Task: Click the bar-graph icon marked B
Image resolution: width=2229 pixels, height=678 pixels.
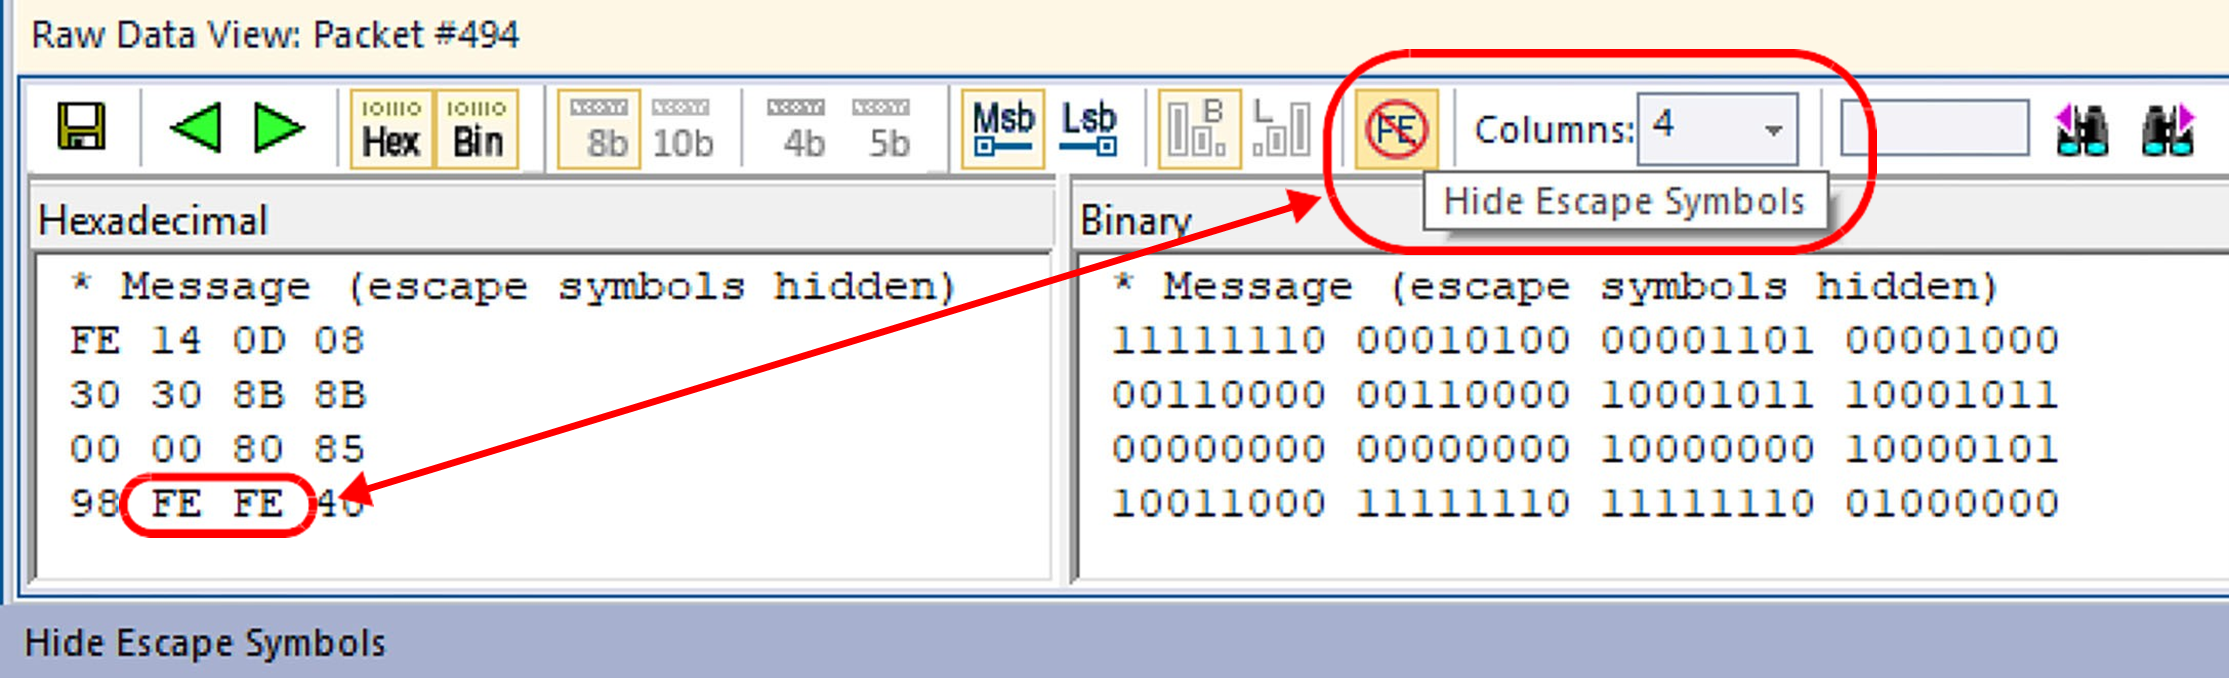Action: pos(1199,129)
